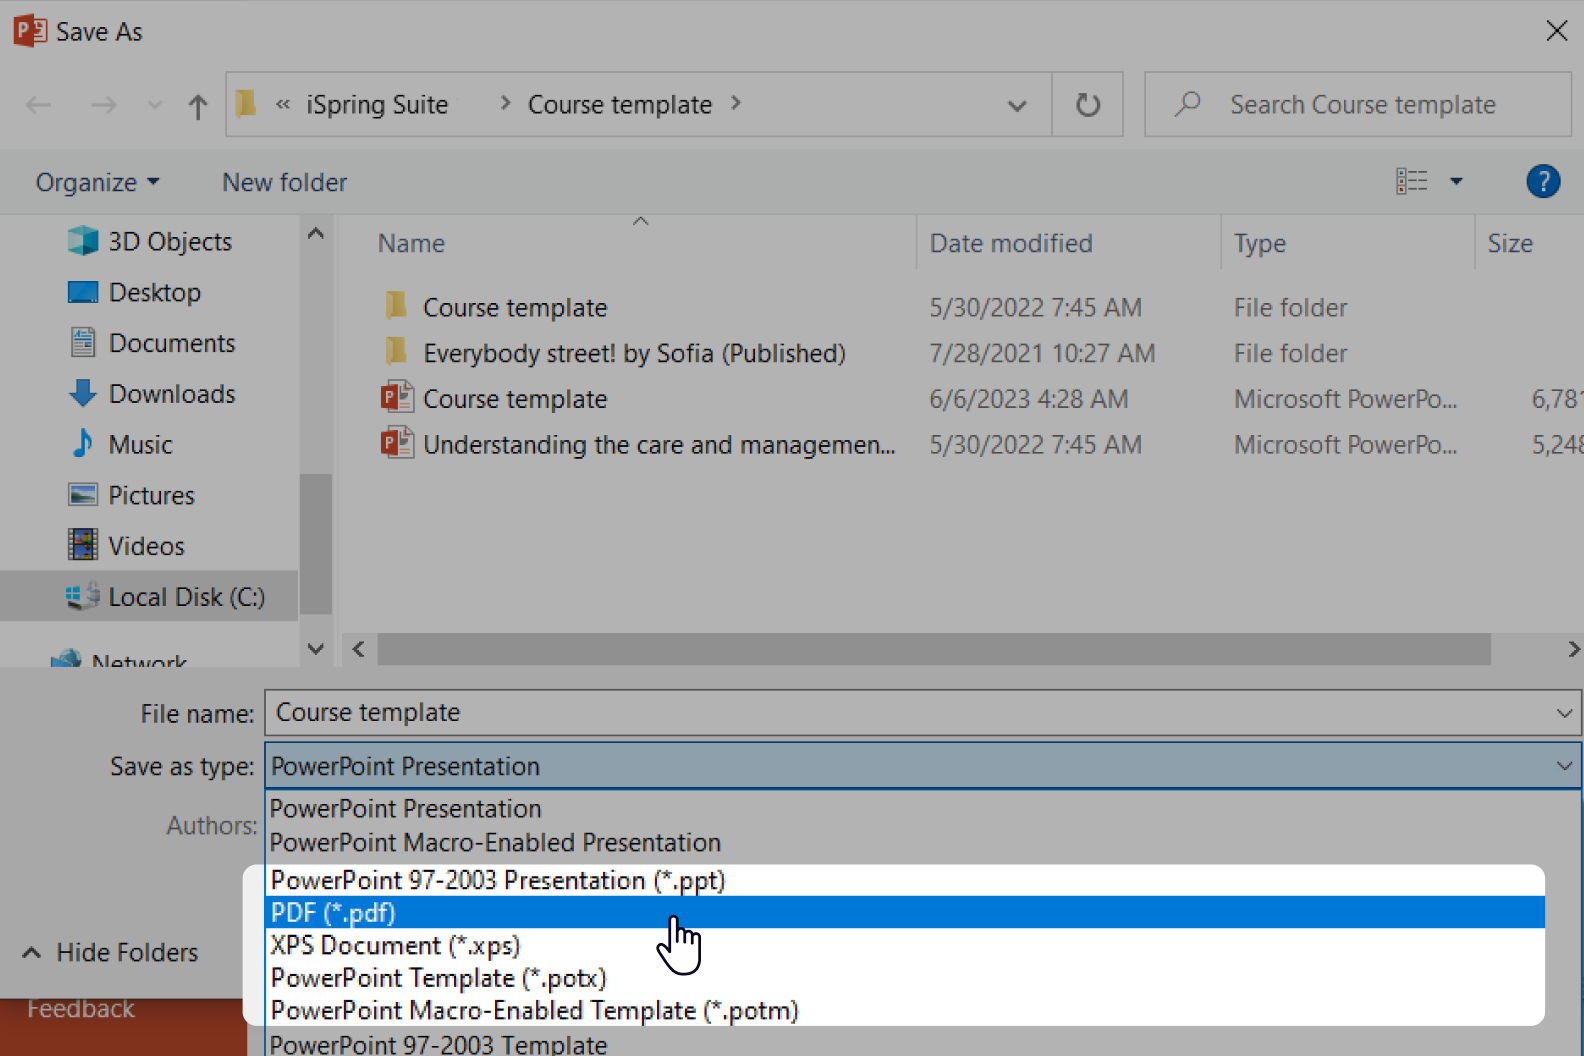1584x1056 pixels.
Task: Click the navigation pane scroll down arrow
Action: (x=316, y=649)
